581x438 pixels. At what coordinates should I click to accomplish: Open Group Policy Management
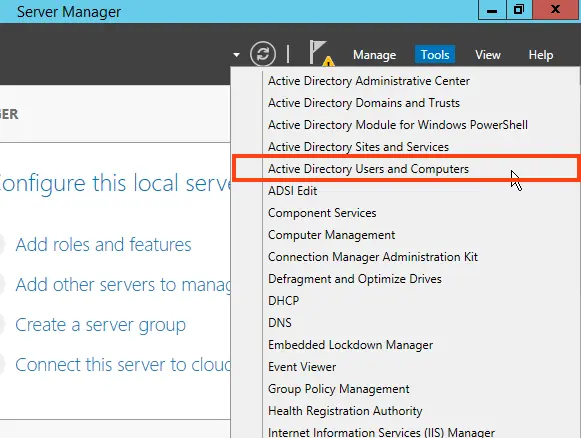tap(338, 389)
